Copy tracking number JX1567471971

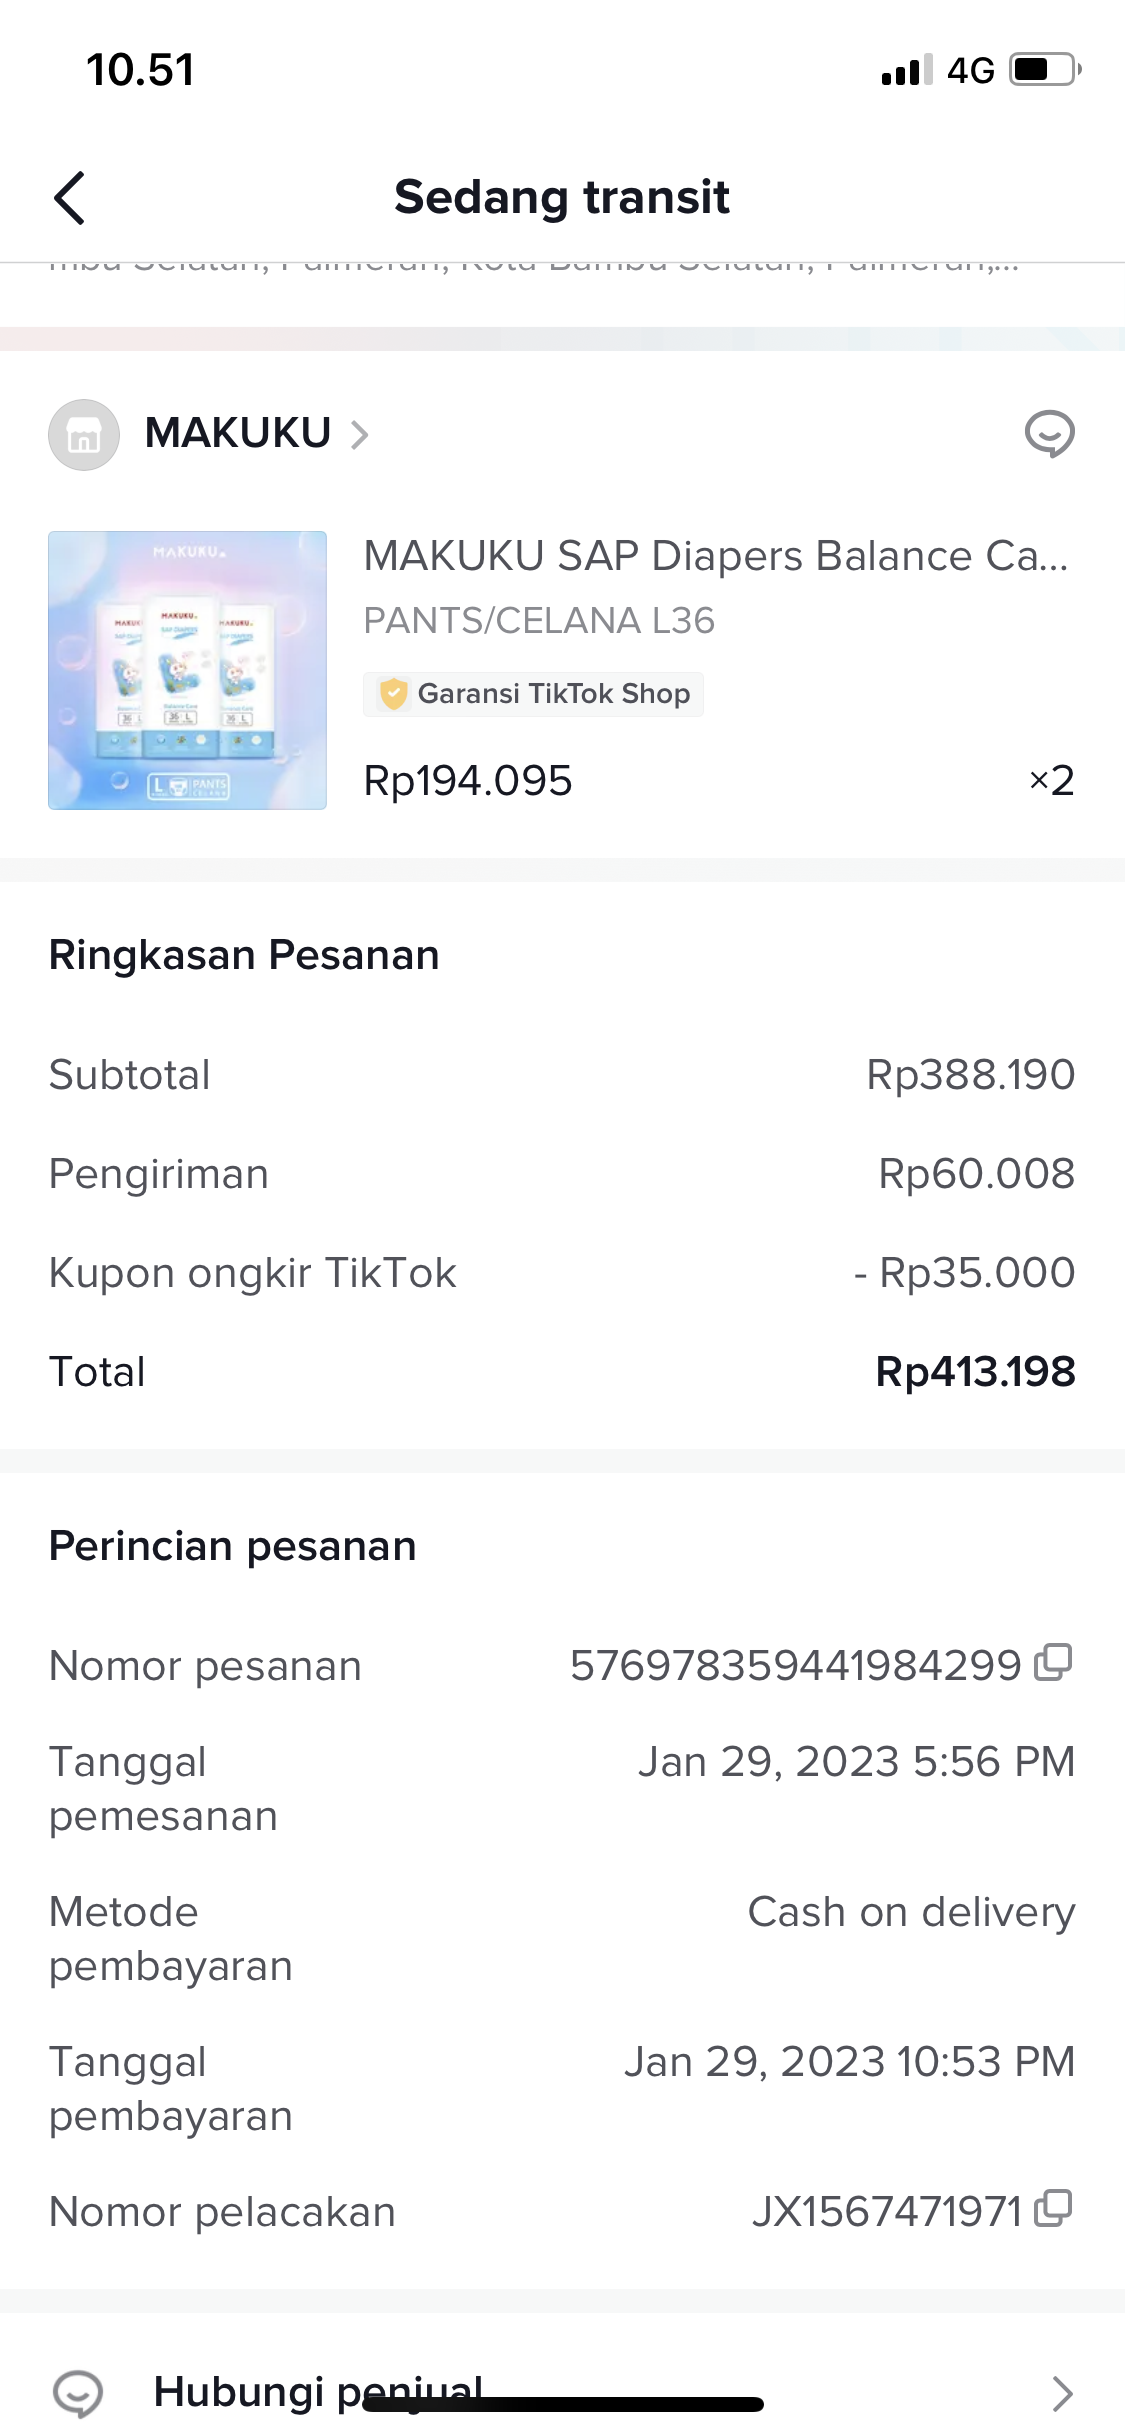coord(1053,2209)
